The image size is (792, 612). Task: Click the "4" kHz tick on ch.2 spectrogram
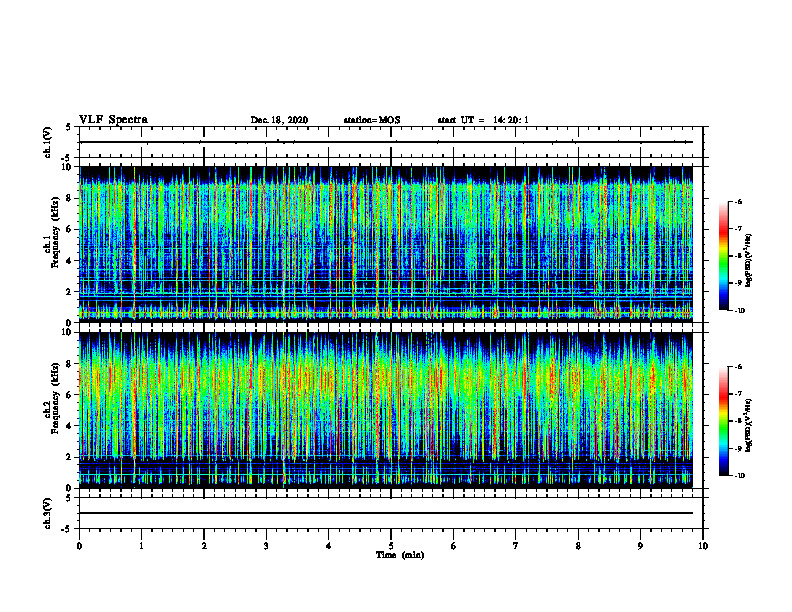tap(70, 426)
